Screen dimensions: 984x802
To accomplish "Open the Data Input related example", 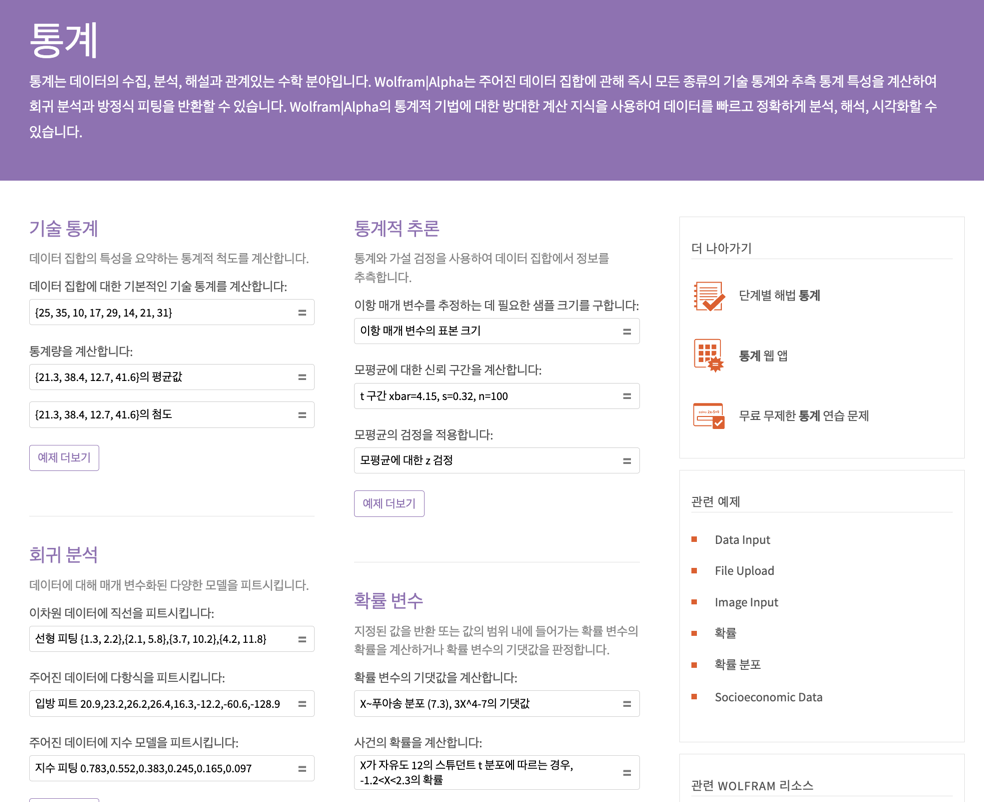I will coord(742,540).
